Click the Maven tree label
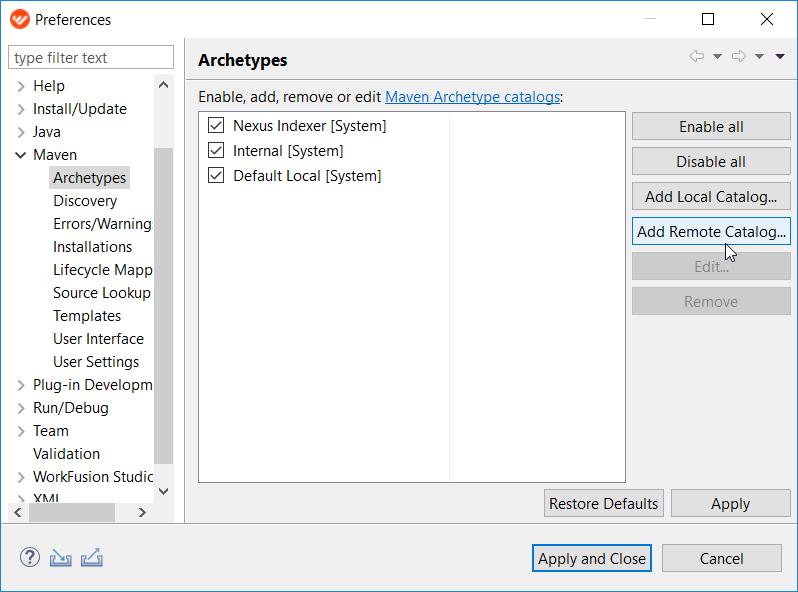The height and width of the screenshot is (592, 798). [x=55, y=155]
